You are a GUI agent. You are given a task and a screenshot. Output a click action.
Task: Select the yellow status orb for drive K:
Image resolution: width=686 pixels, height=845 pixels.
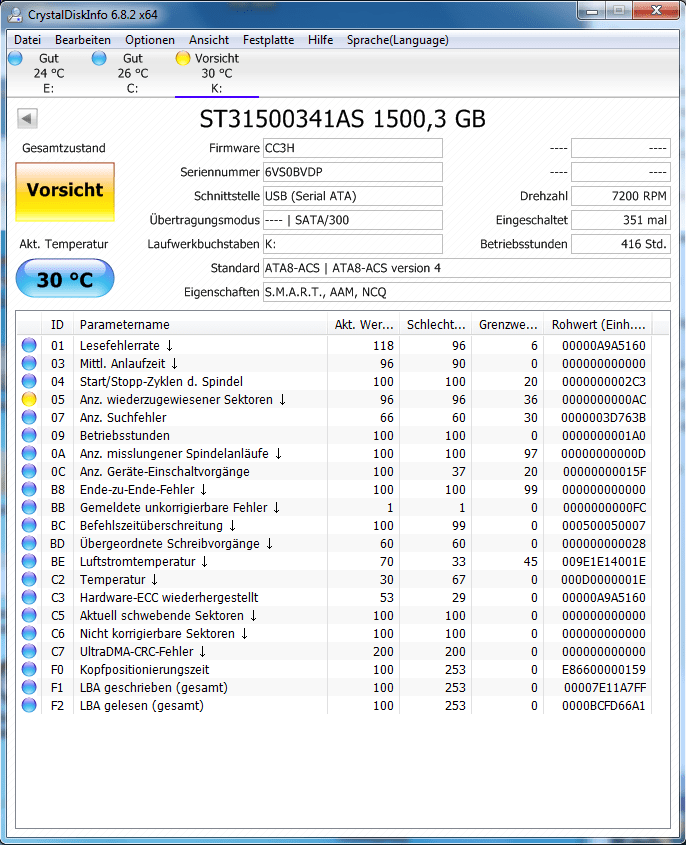pos(183,58)
